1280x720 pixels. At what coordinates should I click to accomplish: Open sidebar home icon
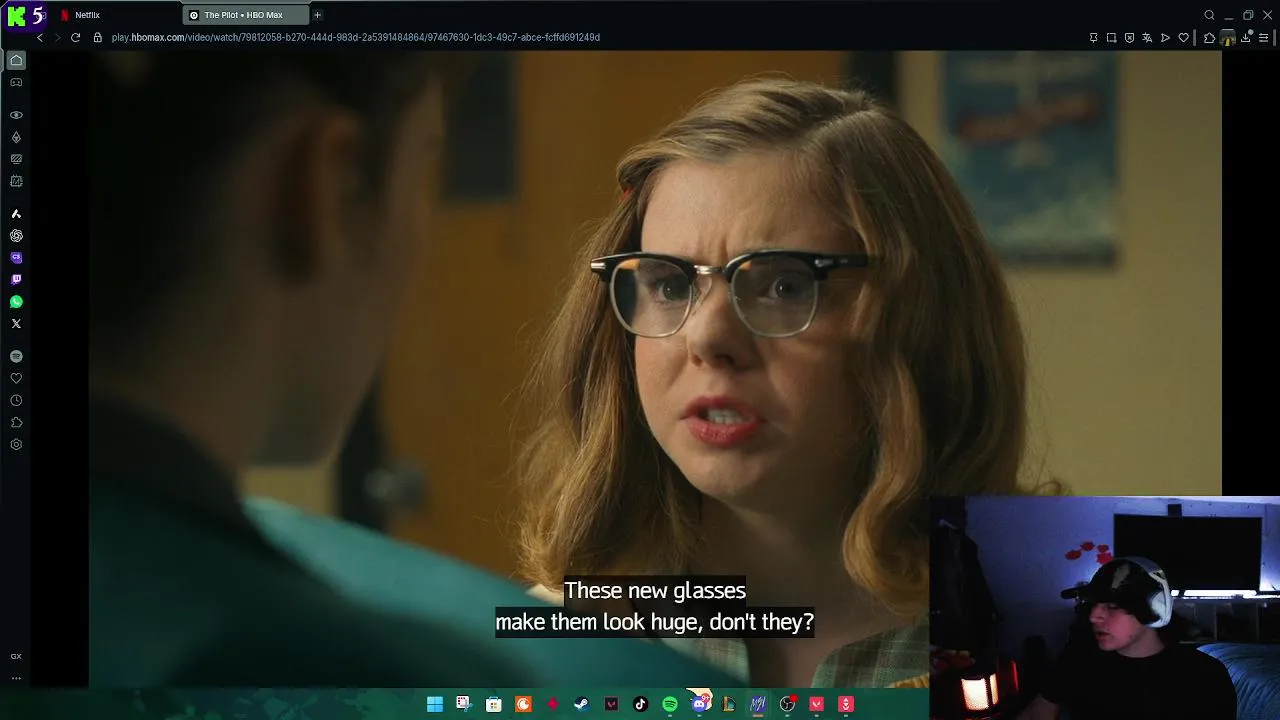point(16,60)
